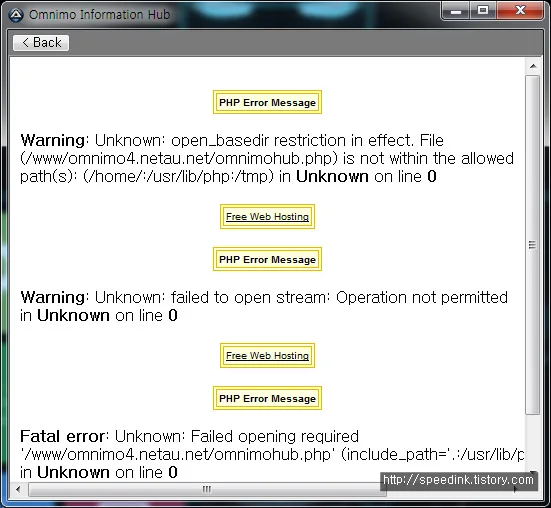Click the Fatal error message text
The height and width of the screenshot is (508, 551).
coord(272,454)
